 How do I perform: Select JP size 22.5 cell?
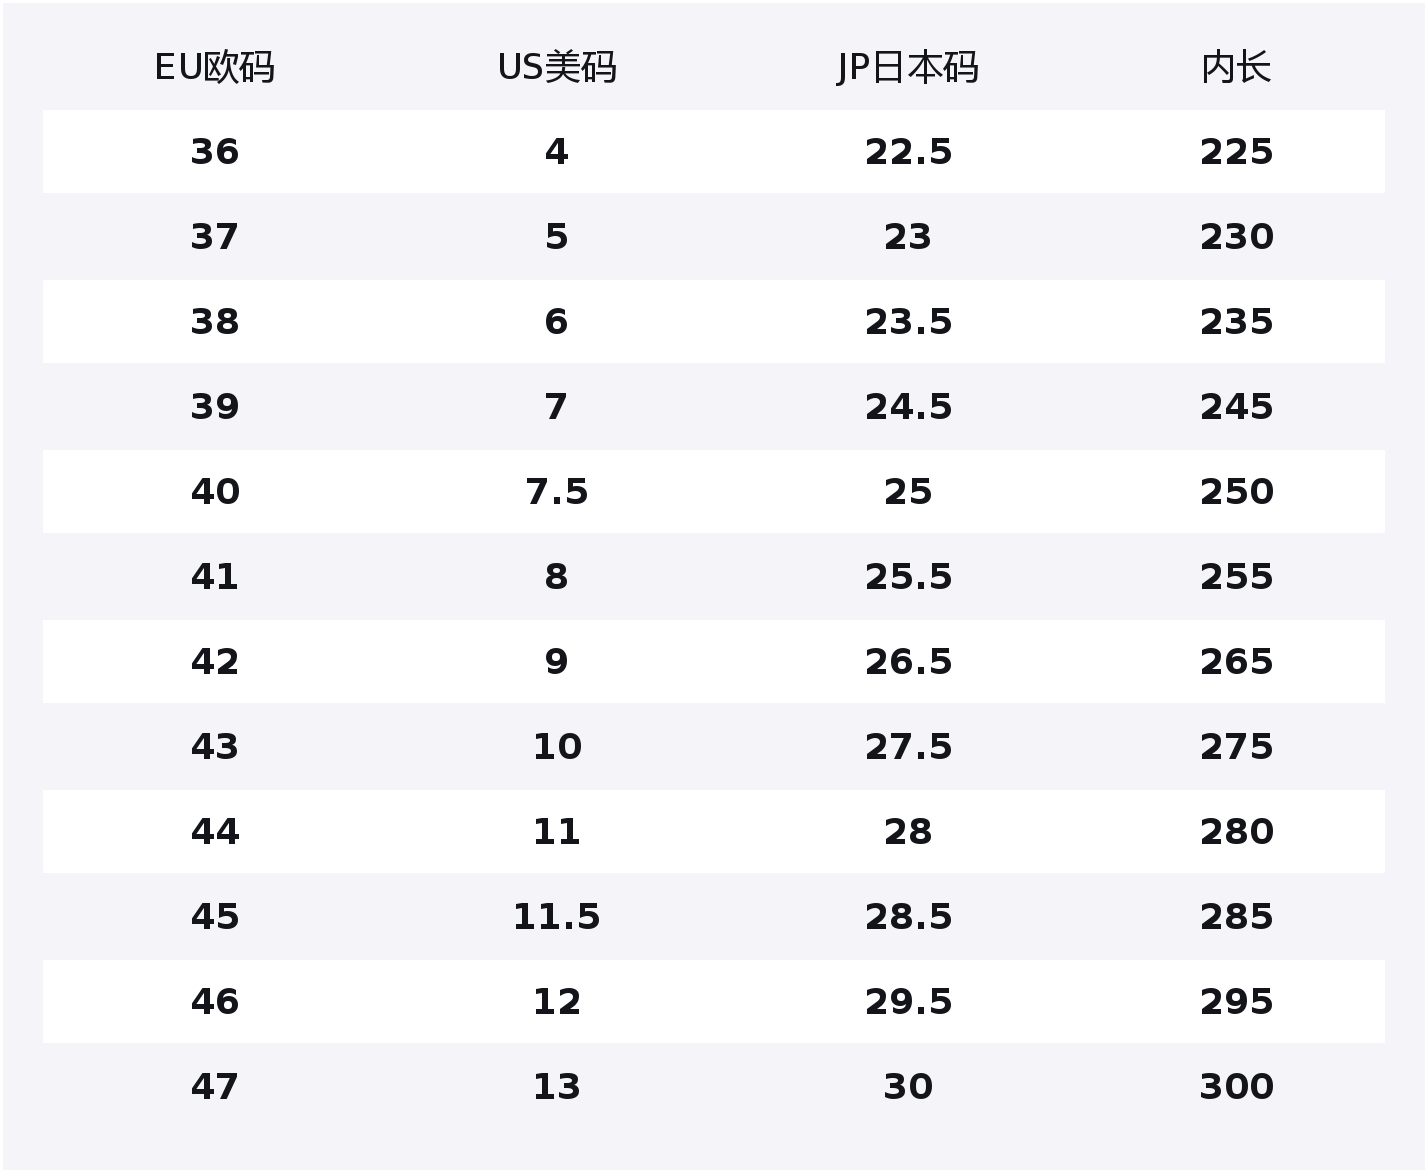tap(908, 152)
